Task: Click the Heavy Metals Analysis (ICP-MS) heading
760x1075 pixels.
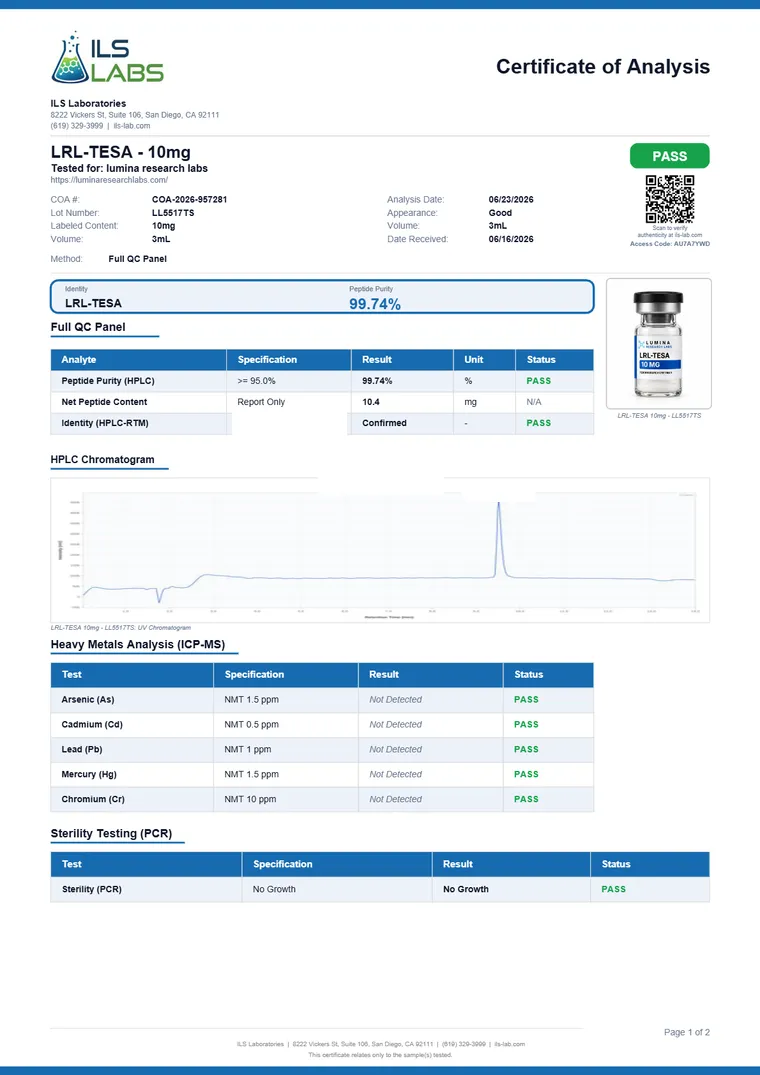Action: [x=138, y=644]
